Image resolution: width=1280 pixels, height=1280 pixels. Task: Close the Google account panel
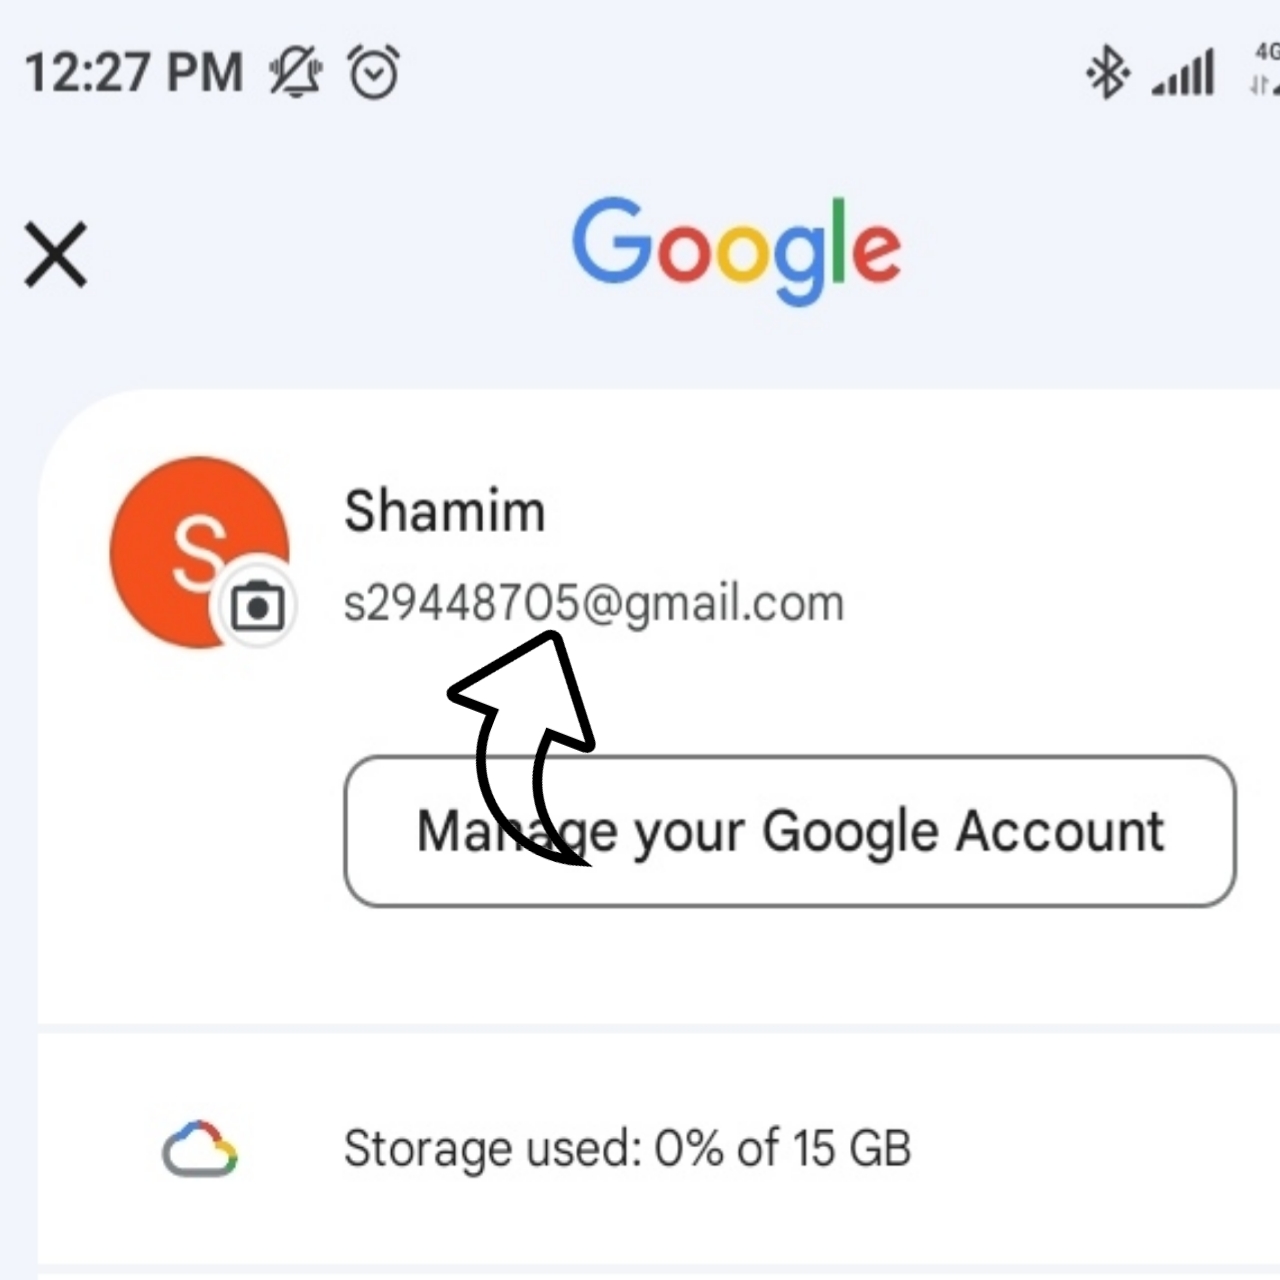(56, 255)
